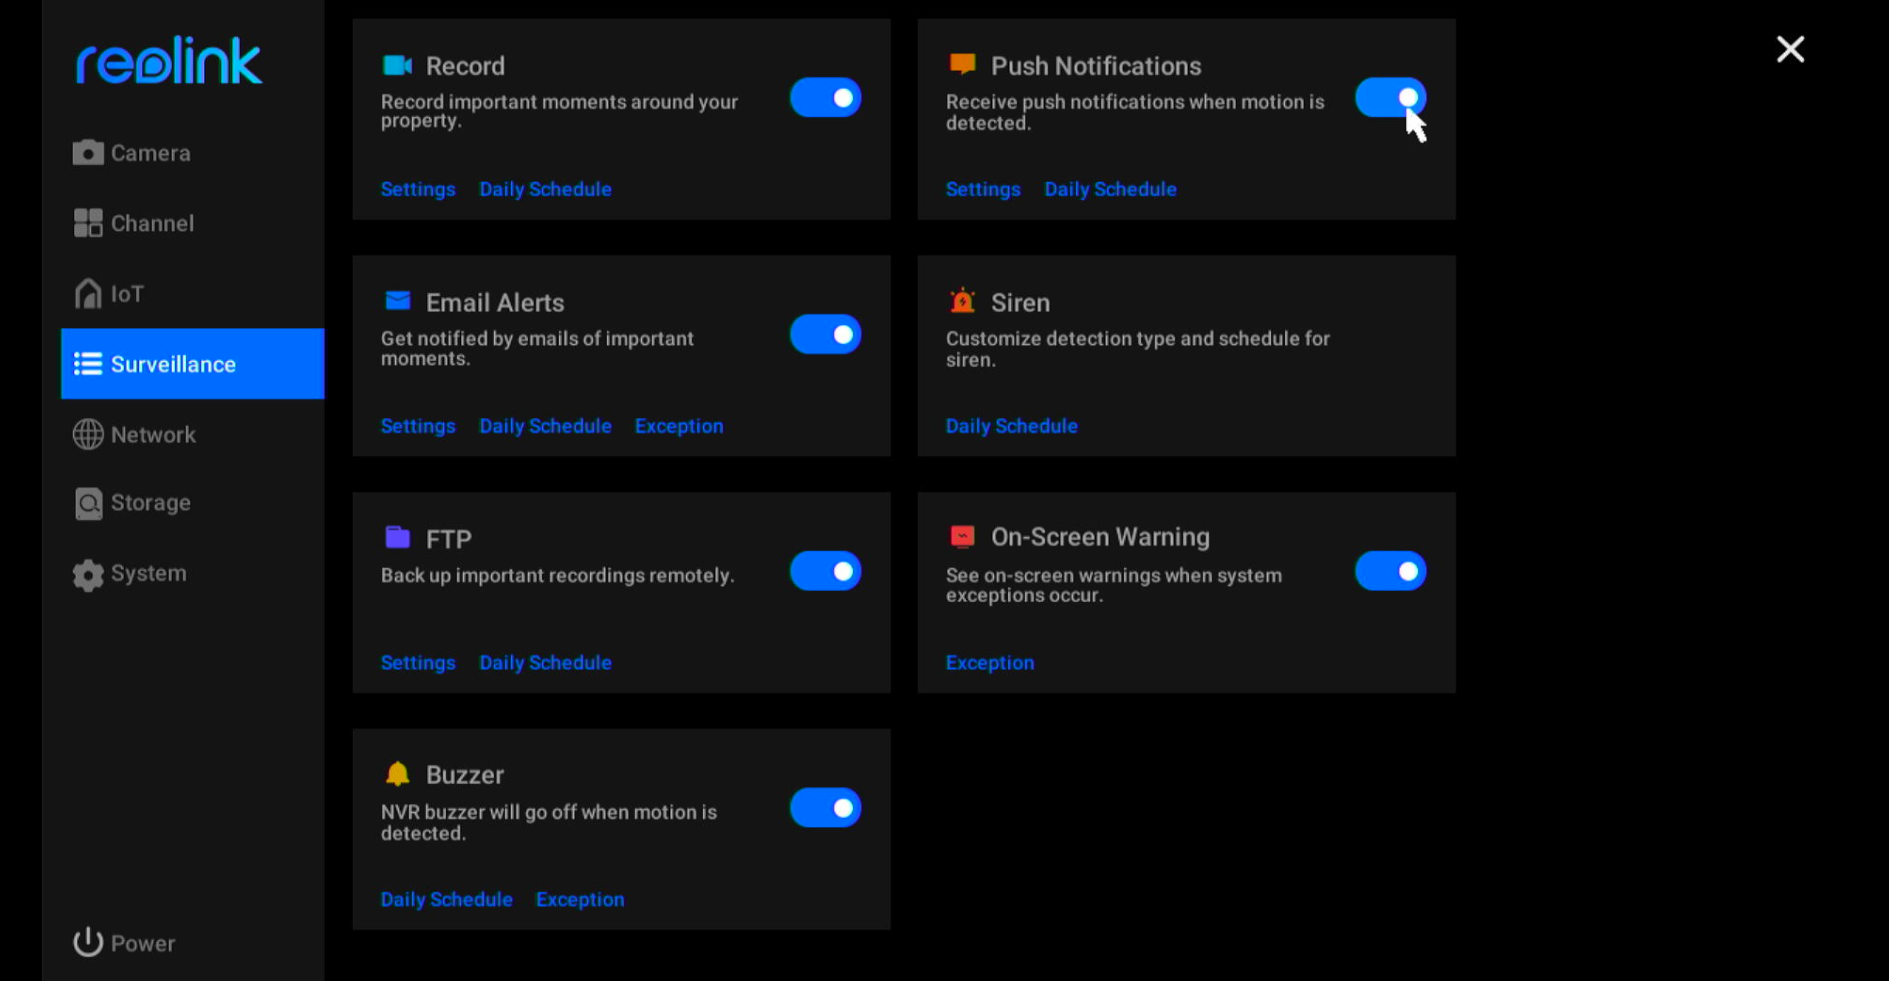Click the Siren alarm icon
Screen dimensions: 1889x981
pyautogui.click(x=962, y=300)
